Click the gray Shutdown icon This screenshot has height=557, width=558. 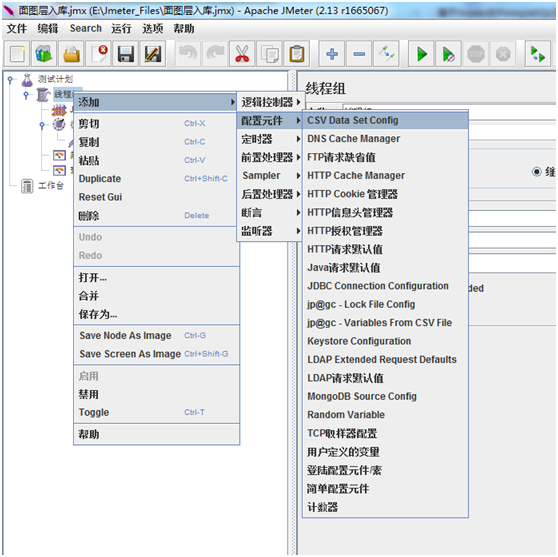503,54
